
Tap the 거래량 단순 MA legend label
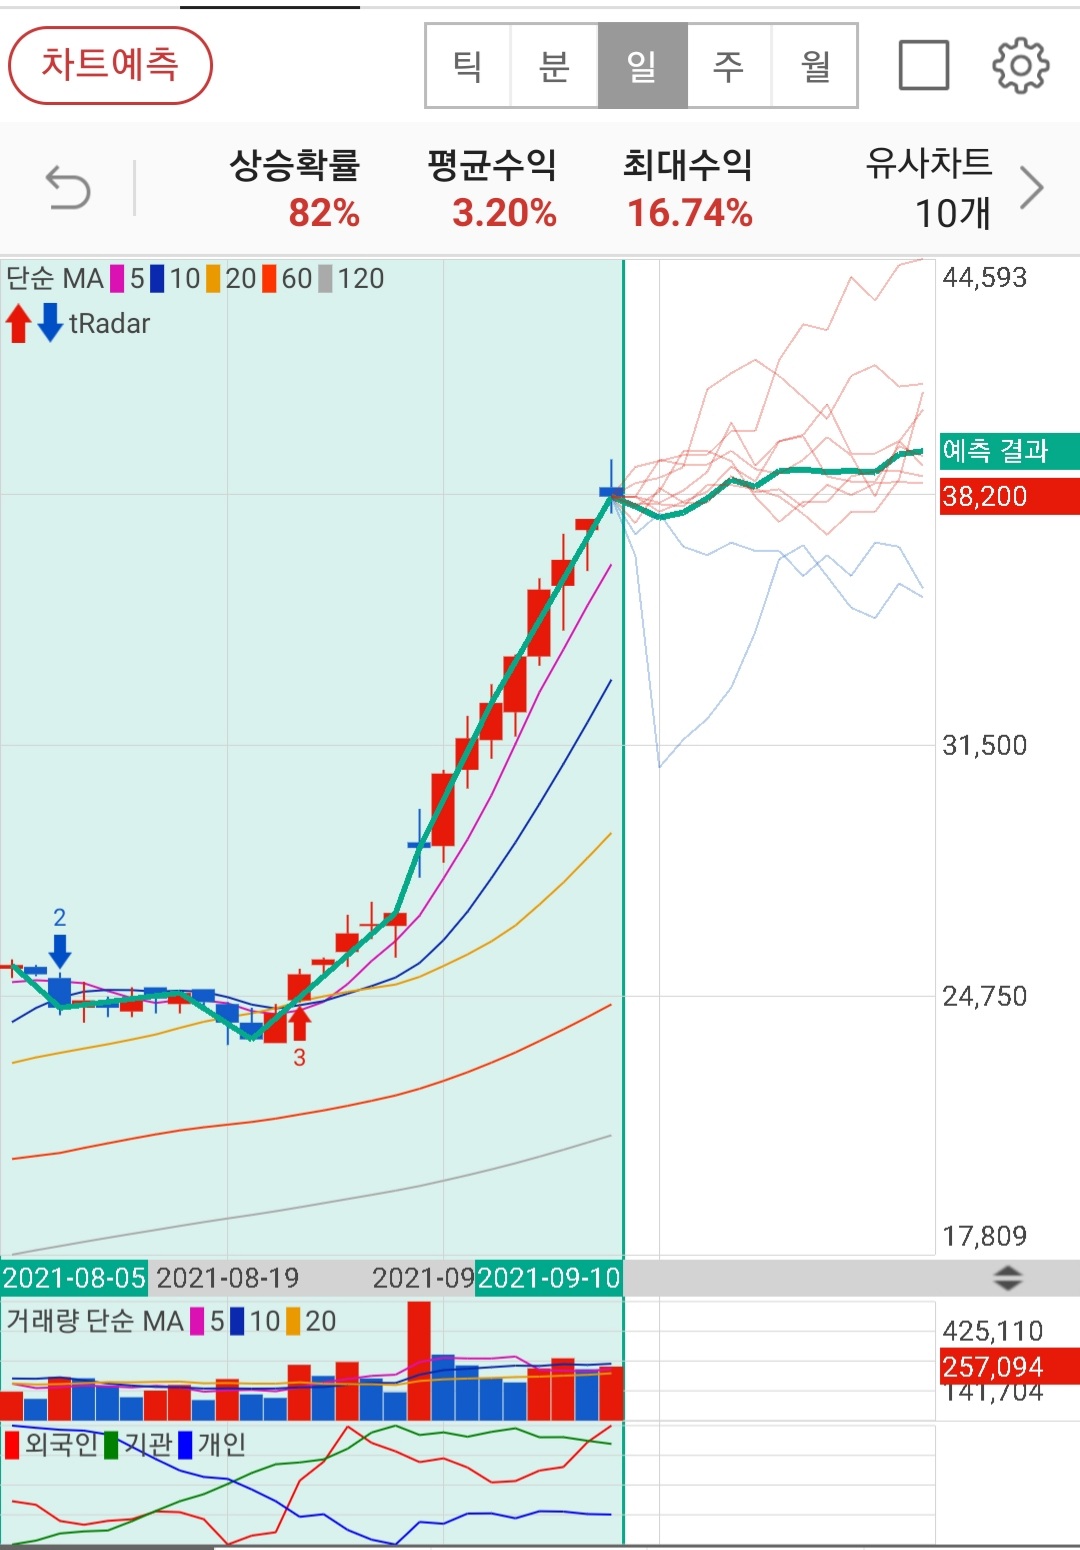click(95, 1321)
